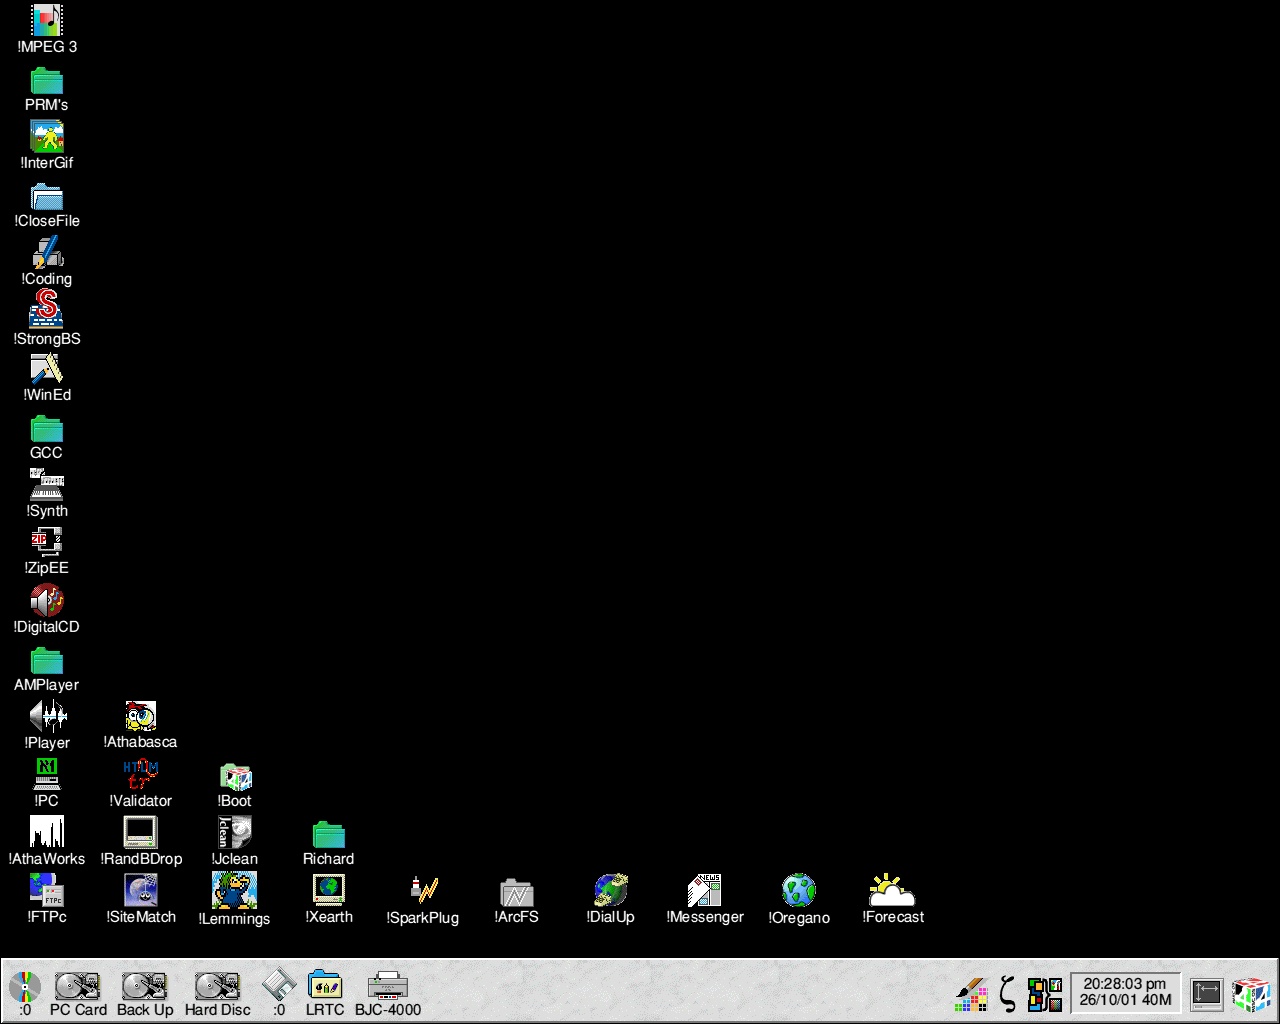This screenshot has height=1024, width=1280.
Task: Launch the !InterGif application
Action: (47, 146)
